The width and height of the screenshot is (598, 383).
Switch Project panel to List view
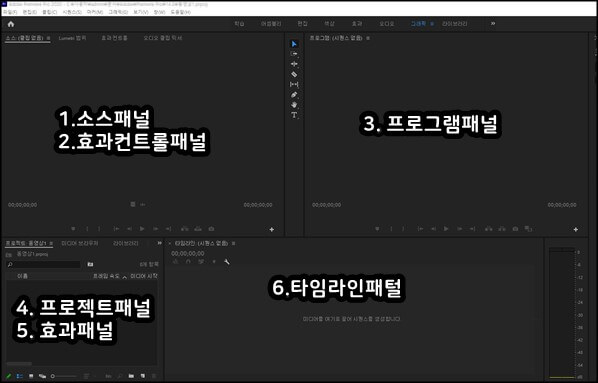click(19, 376)
